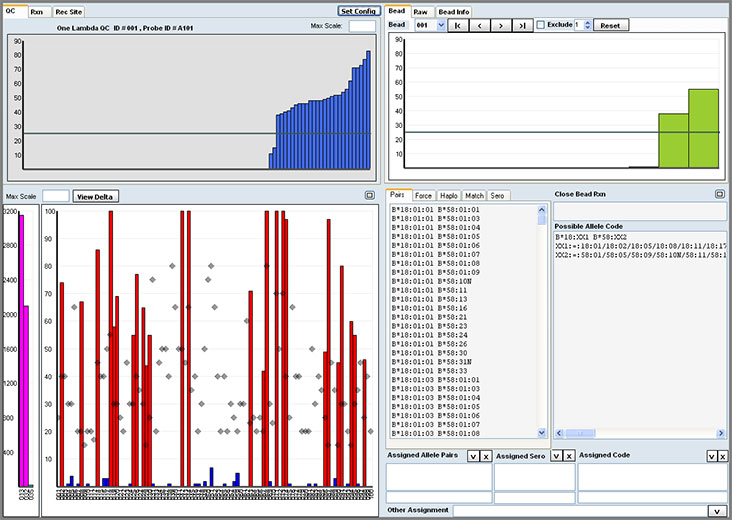Advance to the next bead
The height and width of the screenshot is (520, 732).
point(501,25)
